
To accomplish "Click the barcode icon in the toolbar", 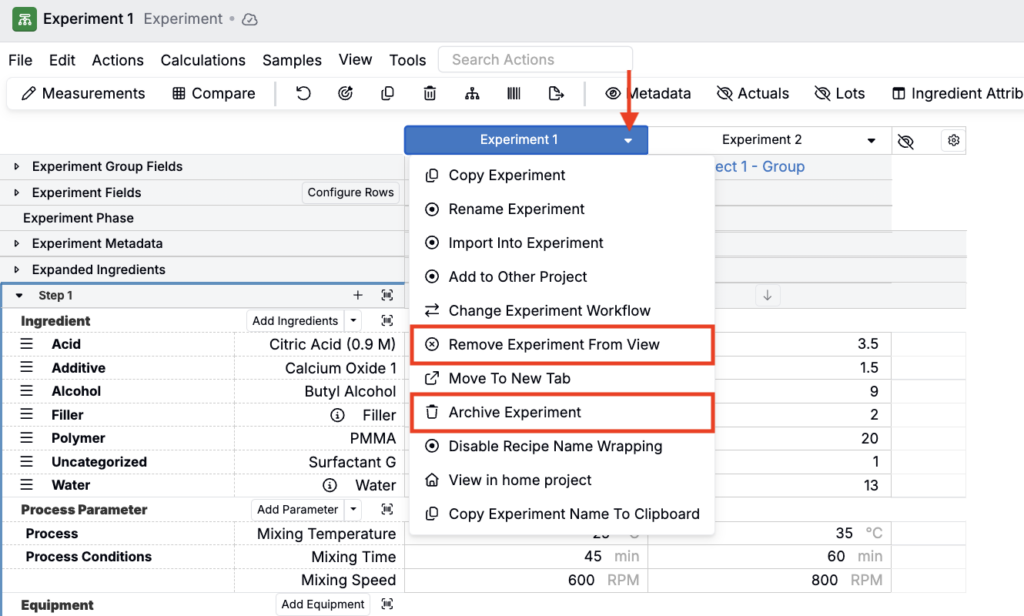I will pyautogui.click(x=514, y=94).
